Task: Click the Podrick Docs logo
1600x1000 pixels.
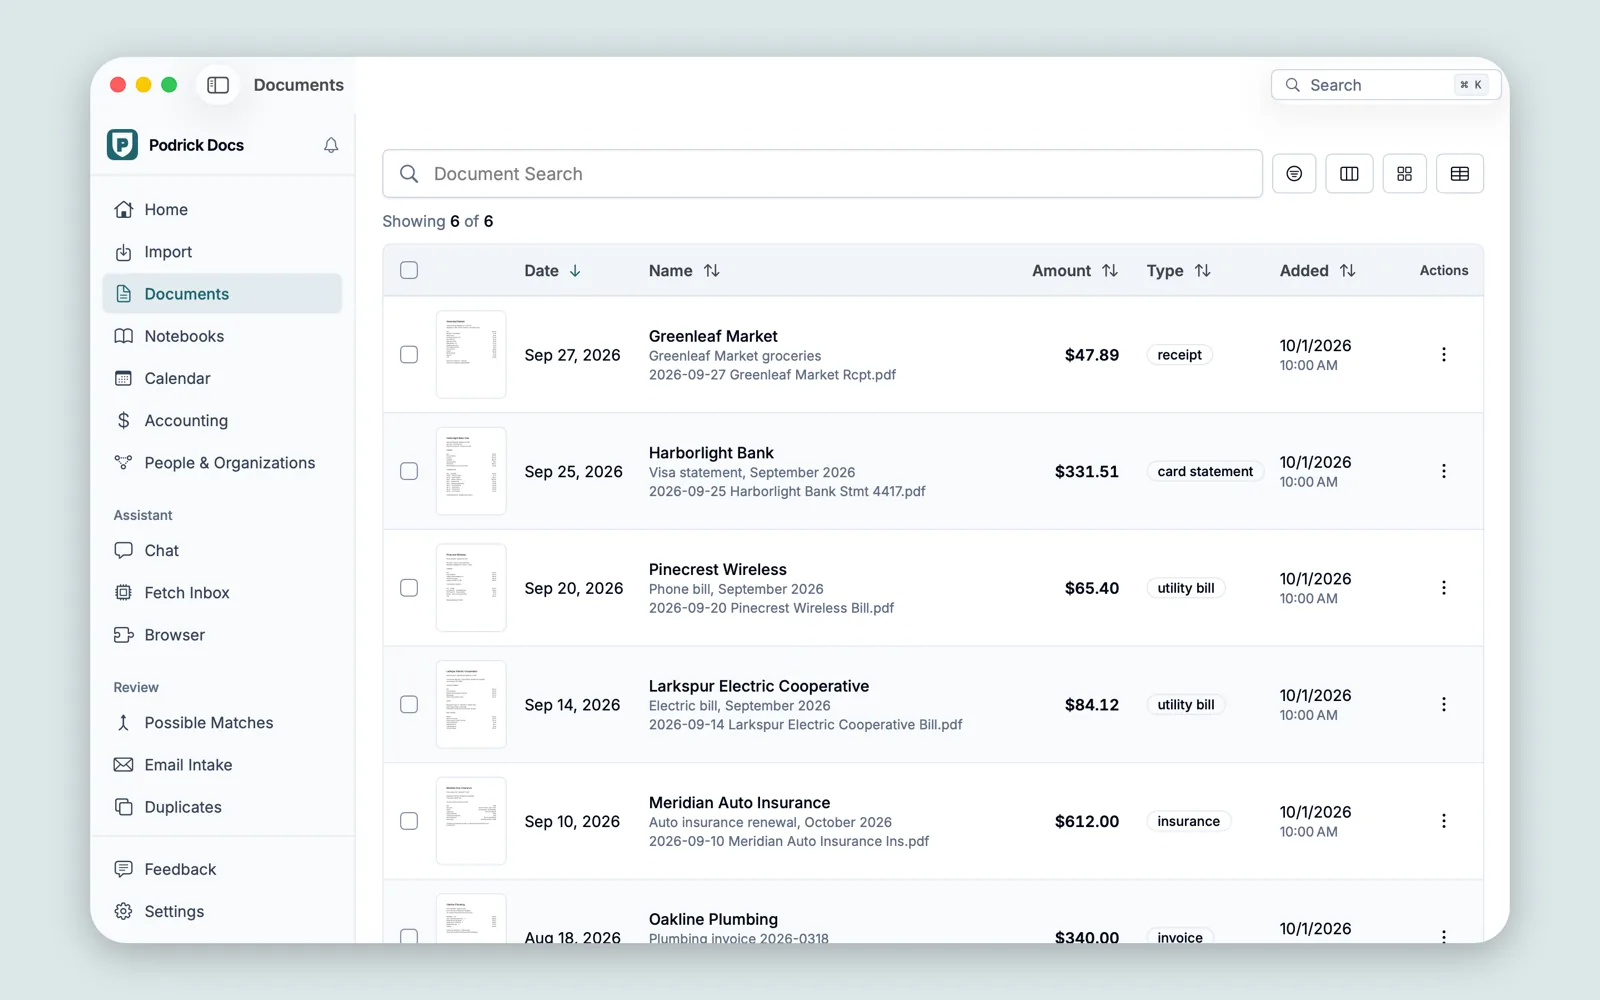Action: (122, 145)
